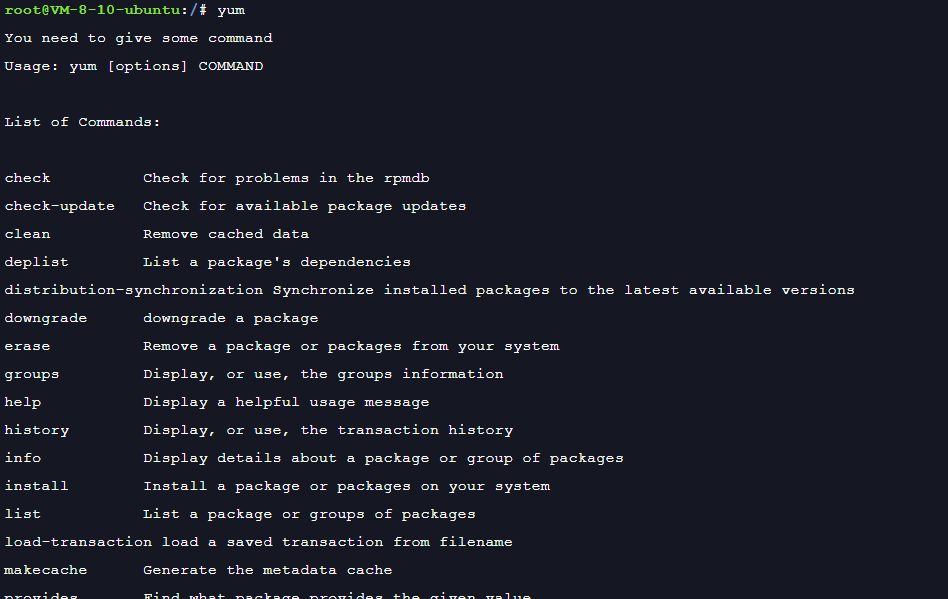Click the 'check' command name

(x=27, y=178)
